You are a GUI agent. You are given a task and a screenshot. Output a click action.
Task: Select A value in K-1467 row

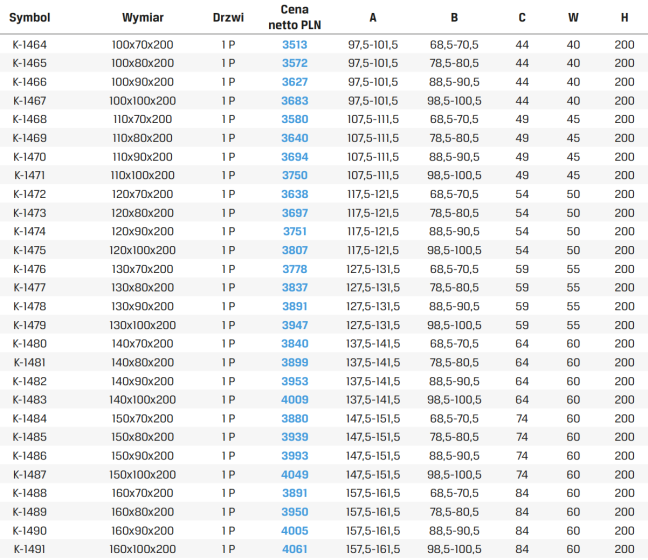tap(373, 101)
